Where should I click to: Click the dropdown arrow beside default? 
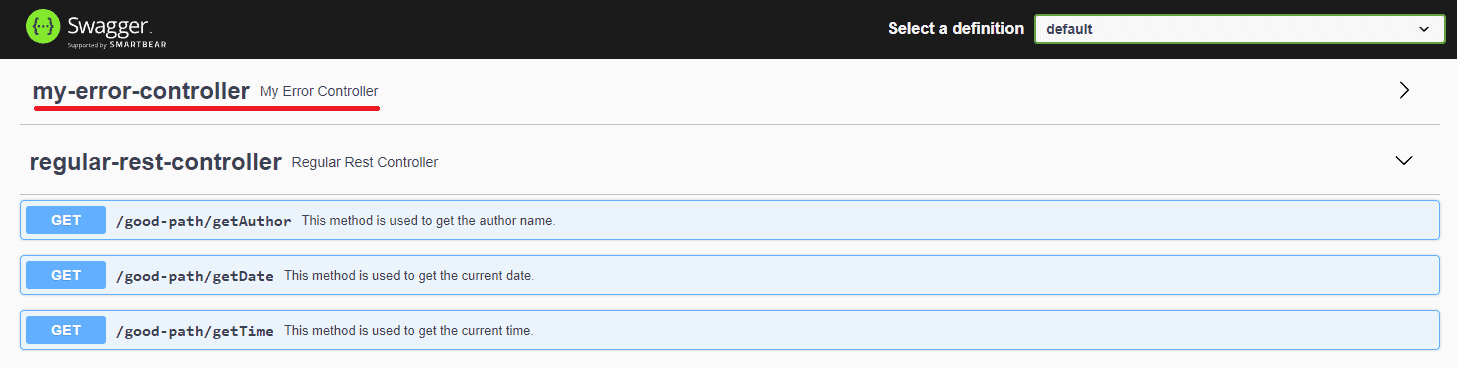(1425, 29)
